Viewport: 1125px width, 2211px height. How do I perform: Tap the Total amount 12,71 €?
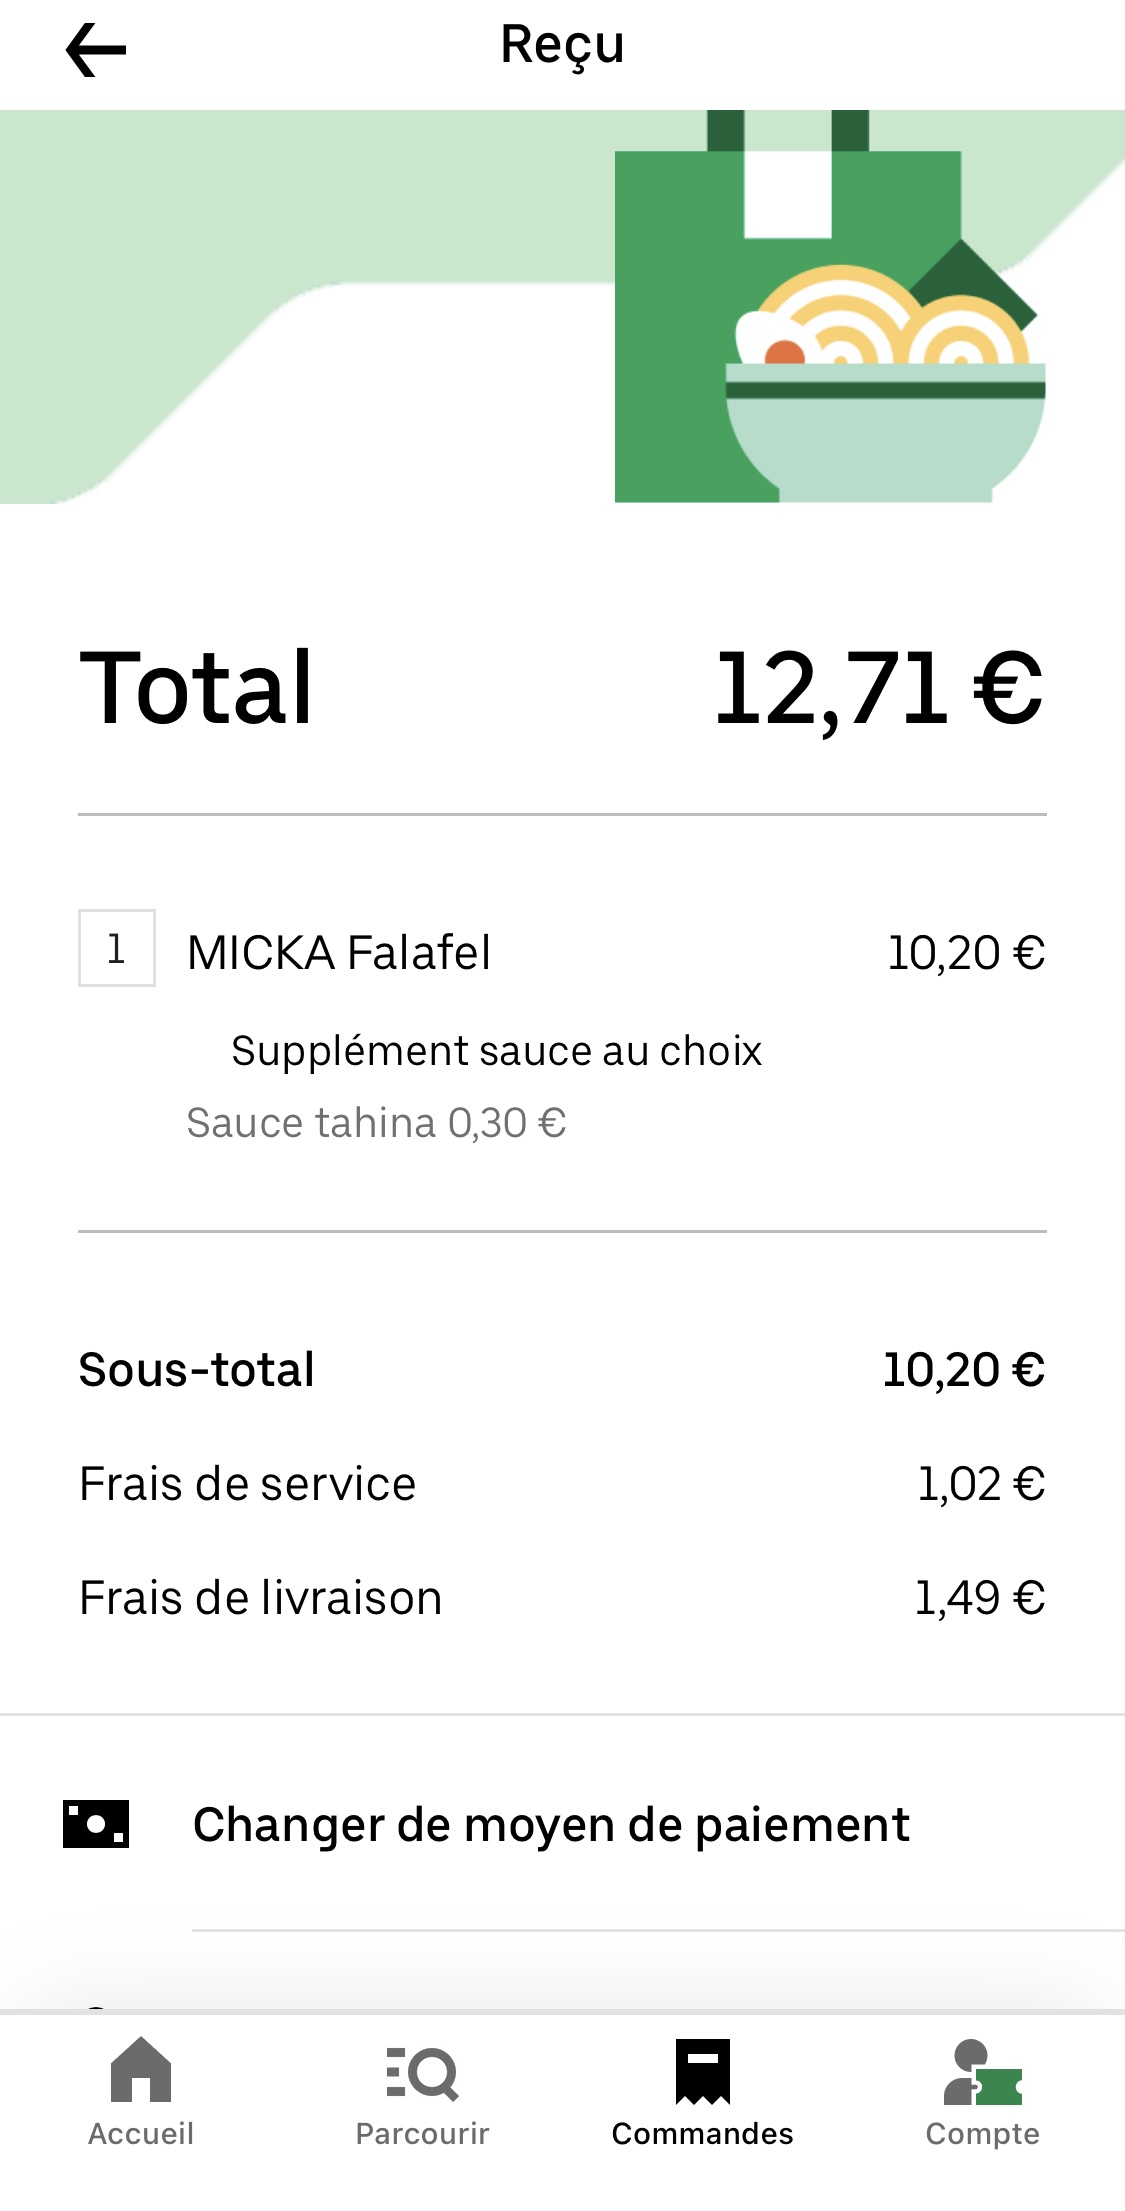click(x=879, y=688)
